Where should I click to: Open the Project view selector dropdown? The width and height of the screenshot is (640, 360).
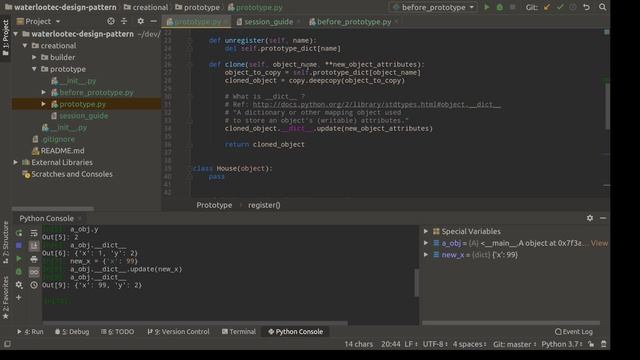tap(39, 21)
